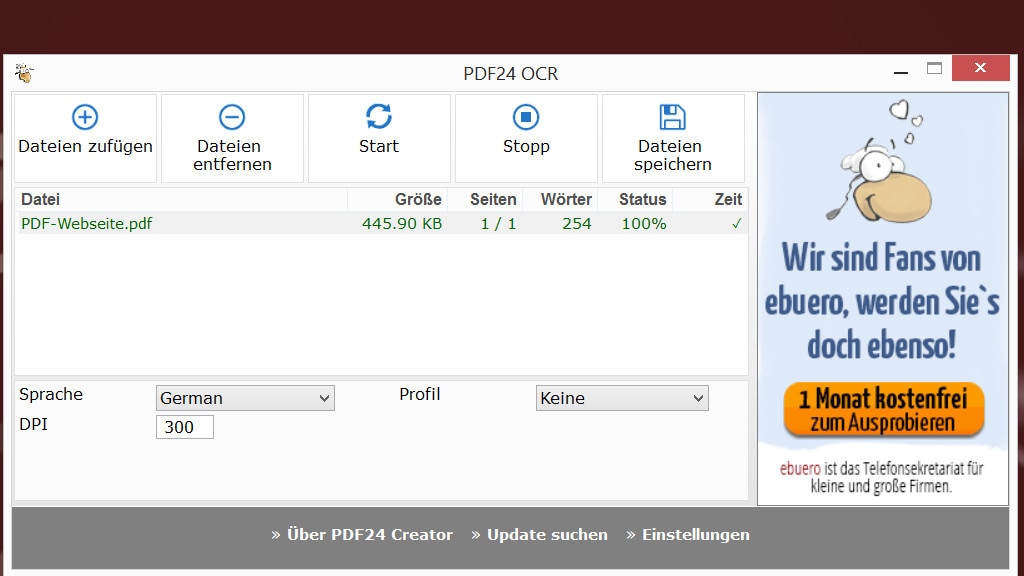Open the Sprache dropdown showing German
Screen dimensions: 1024x576
pyautogui.click(x=245, y=398)
